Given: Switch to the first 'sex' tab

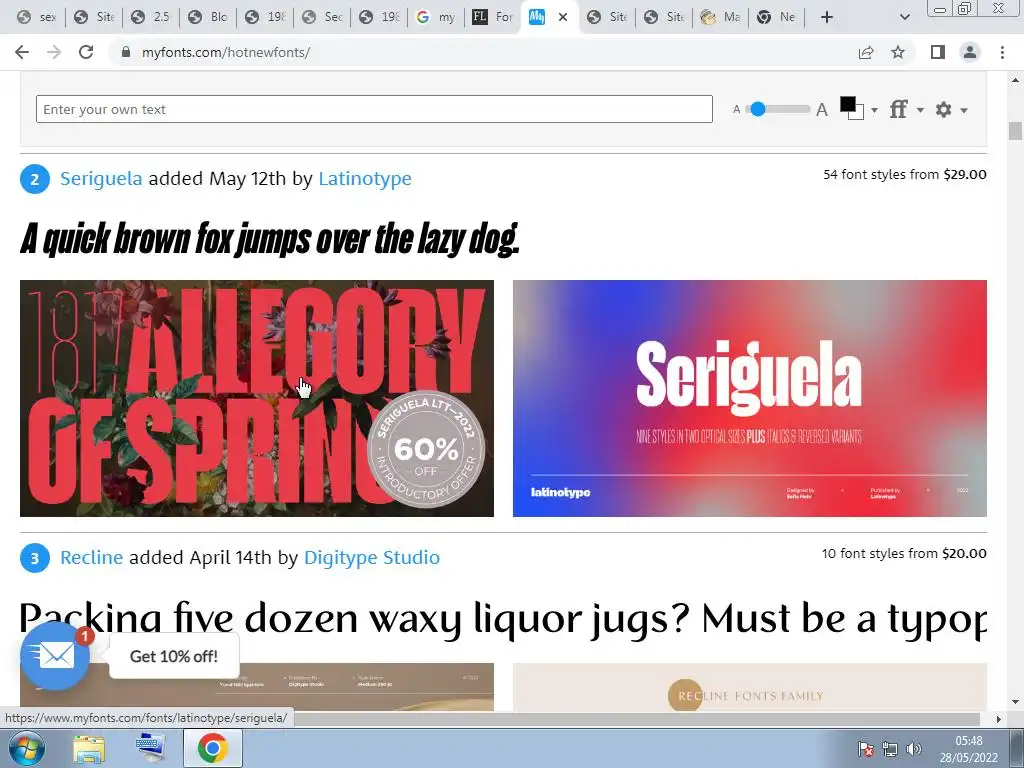Looking at the screenshot, I should tap(37, 17).
